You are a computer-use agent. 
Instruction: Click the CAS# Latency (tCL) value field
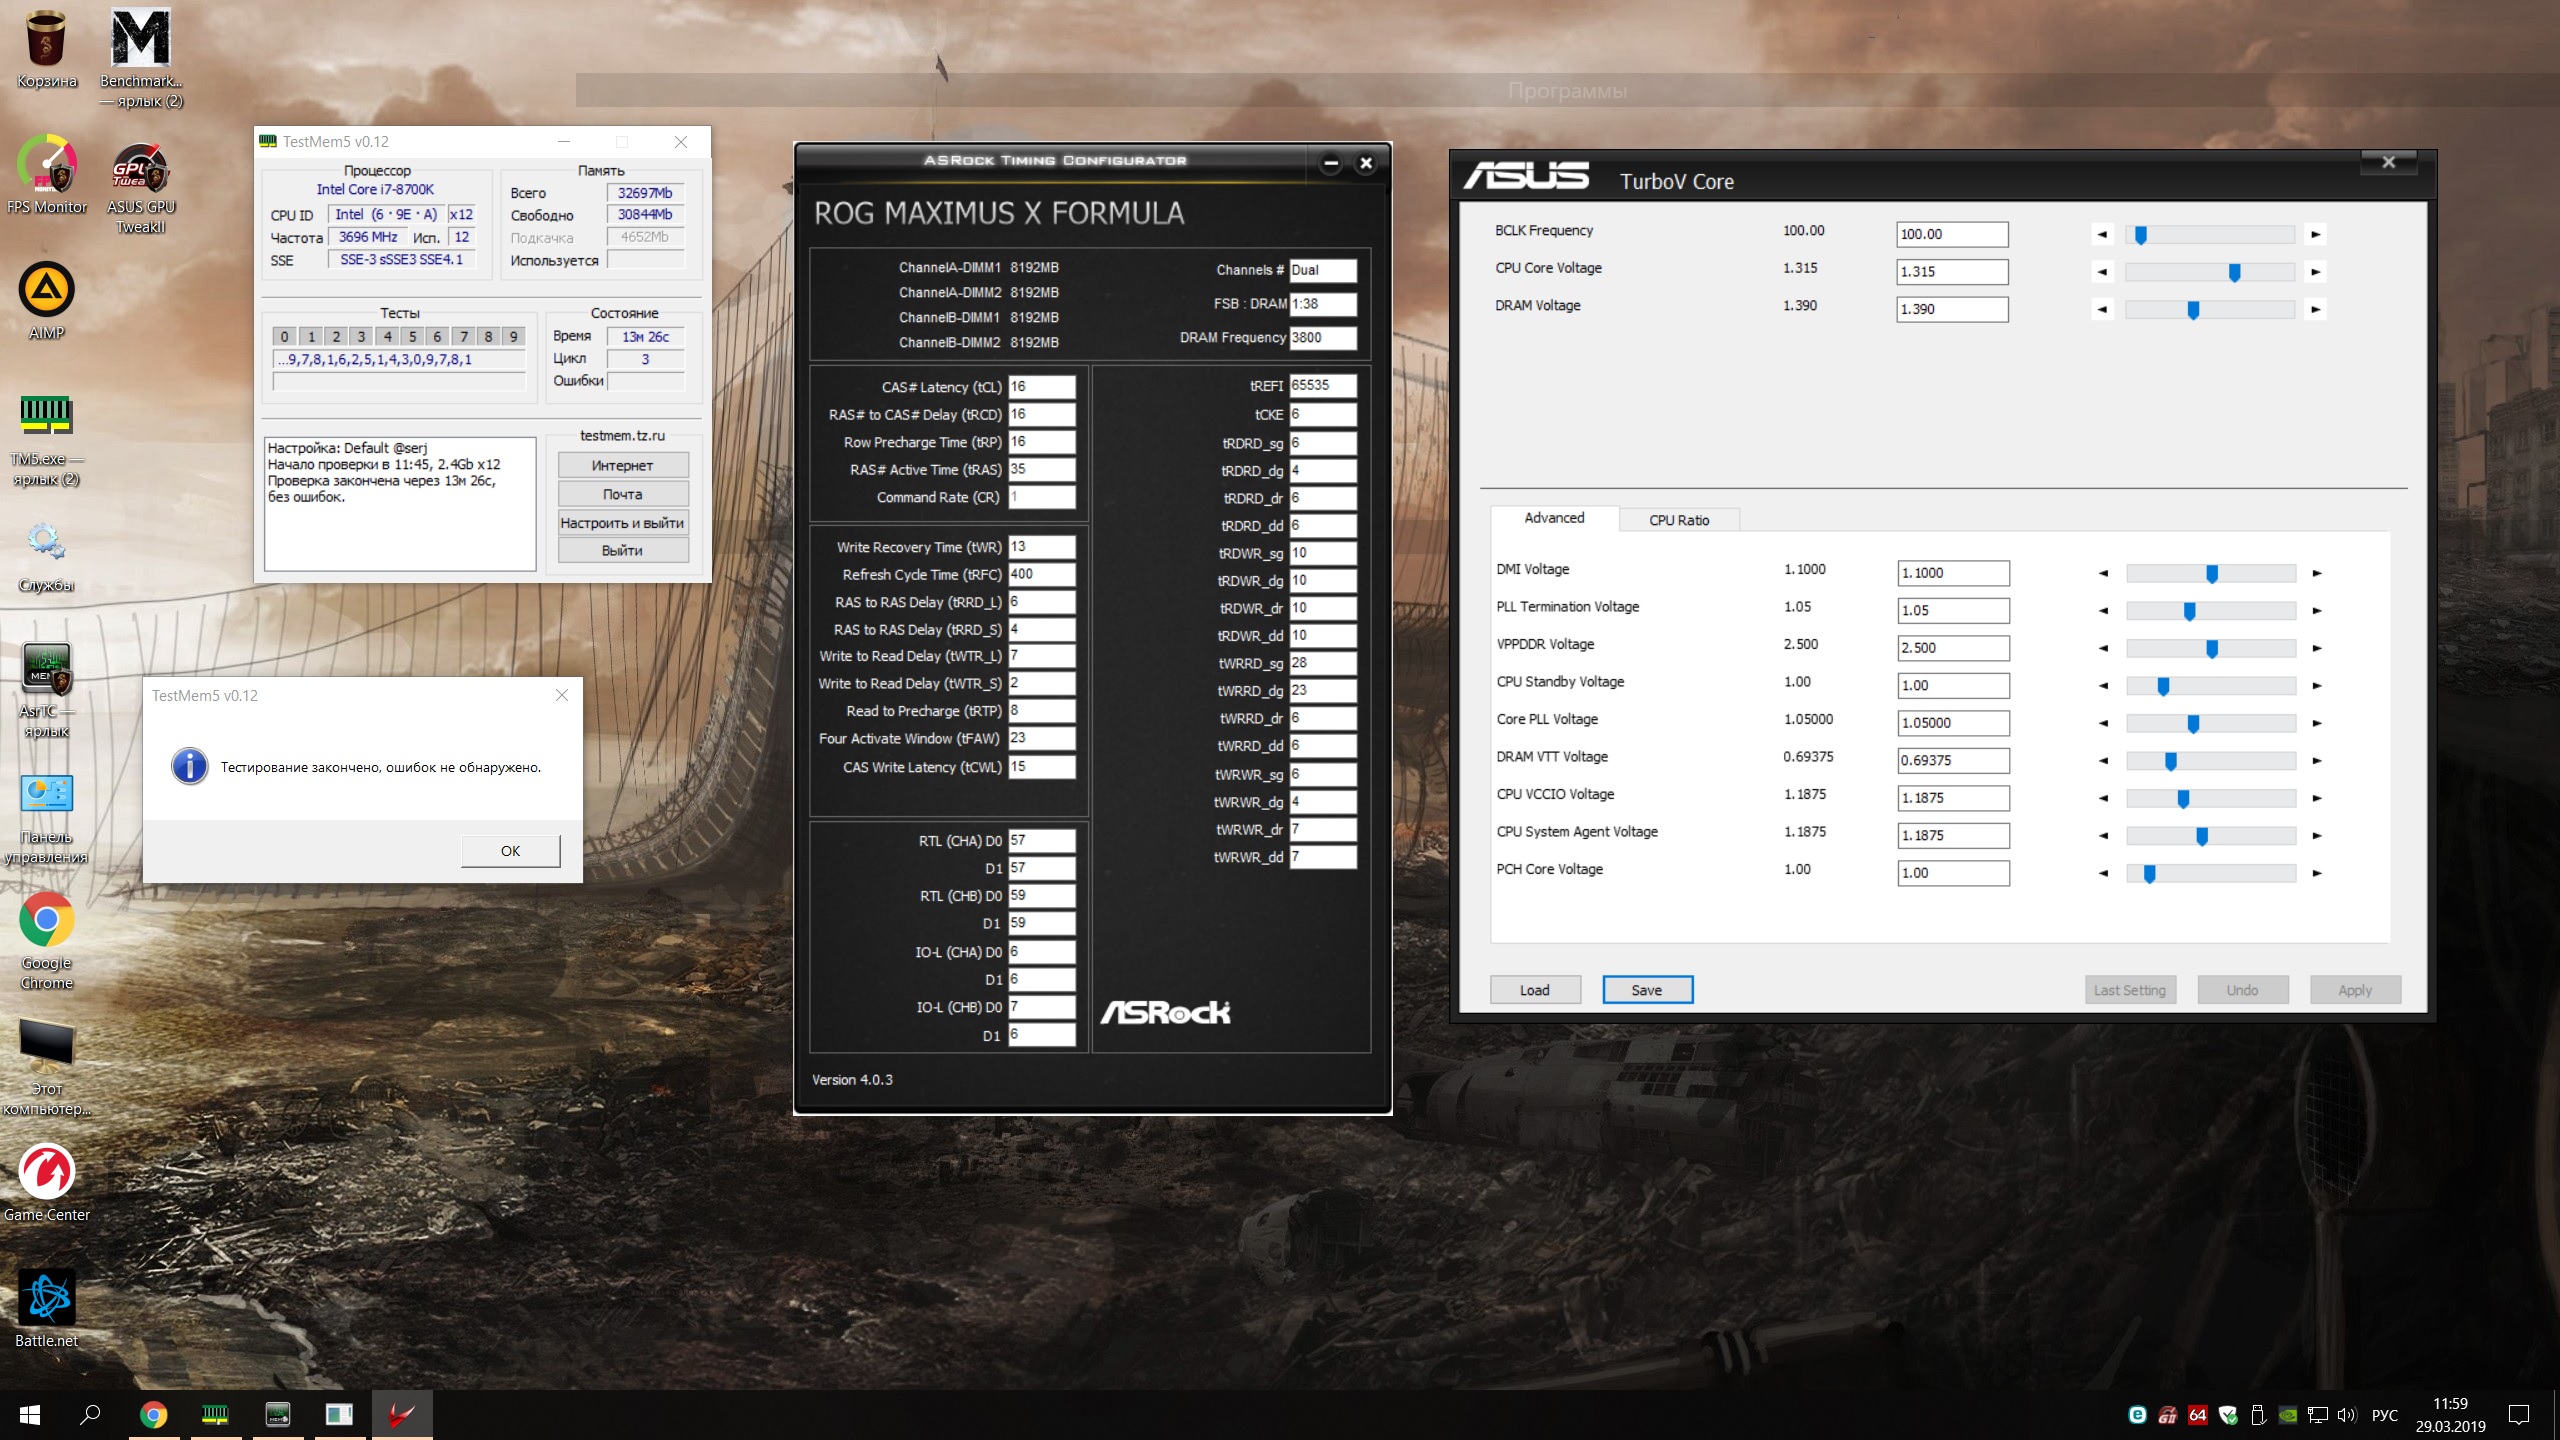1040,387
